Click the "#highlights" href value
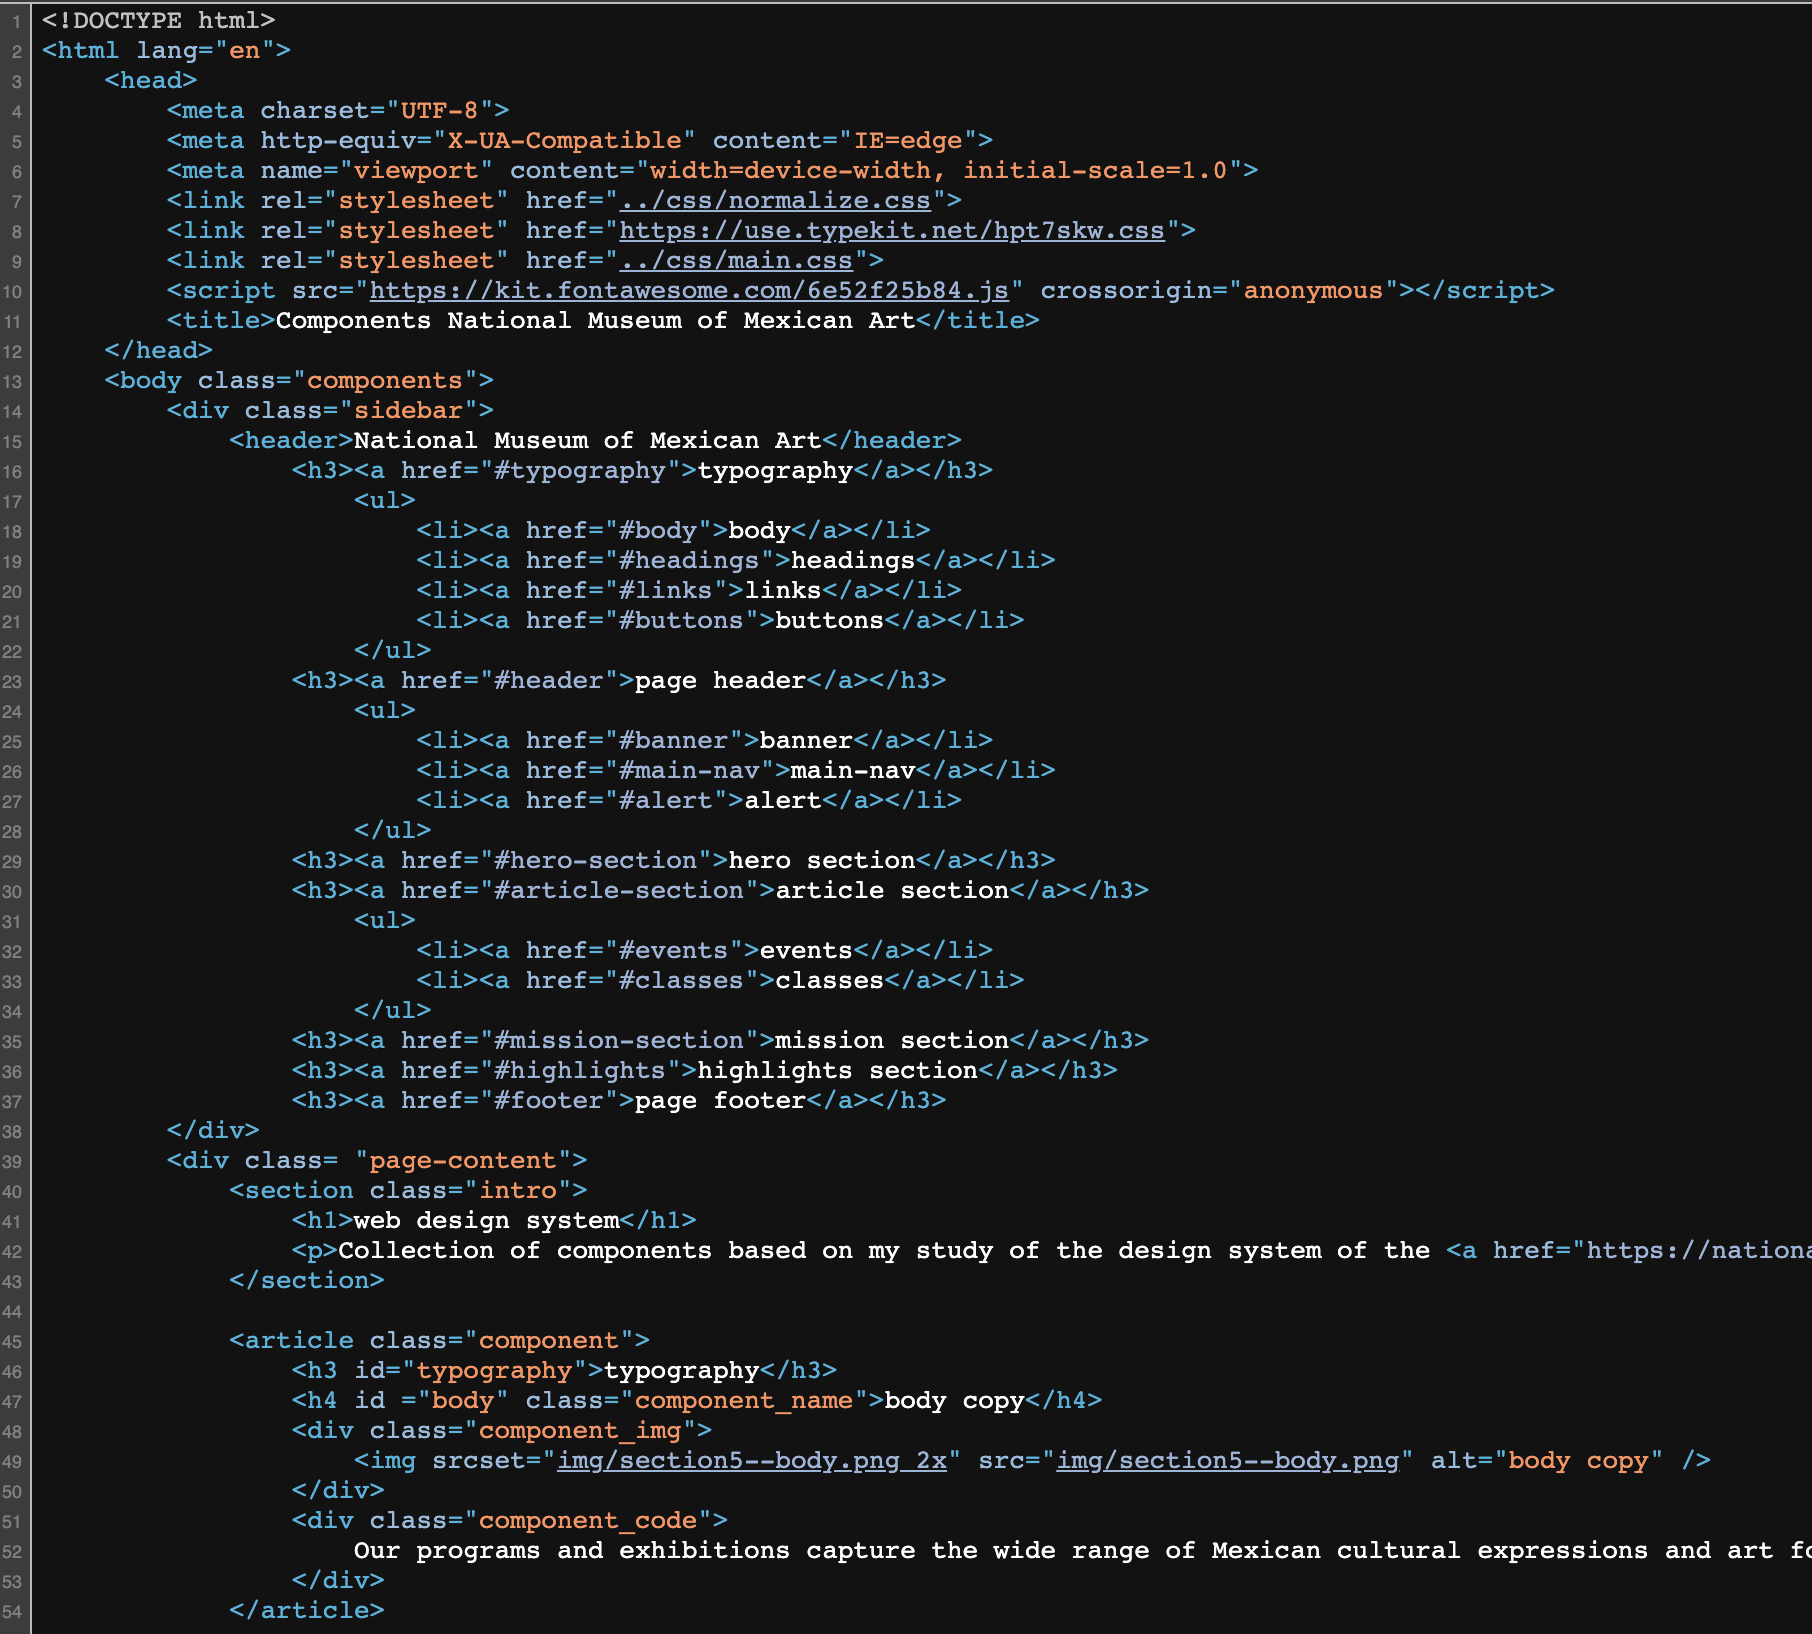 pos(580,1070)
